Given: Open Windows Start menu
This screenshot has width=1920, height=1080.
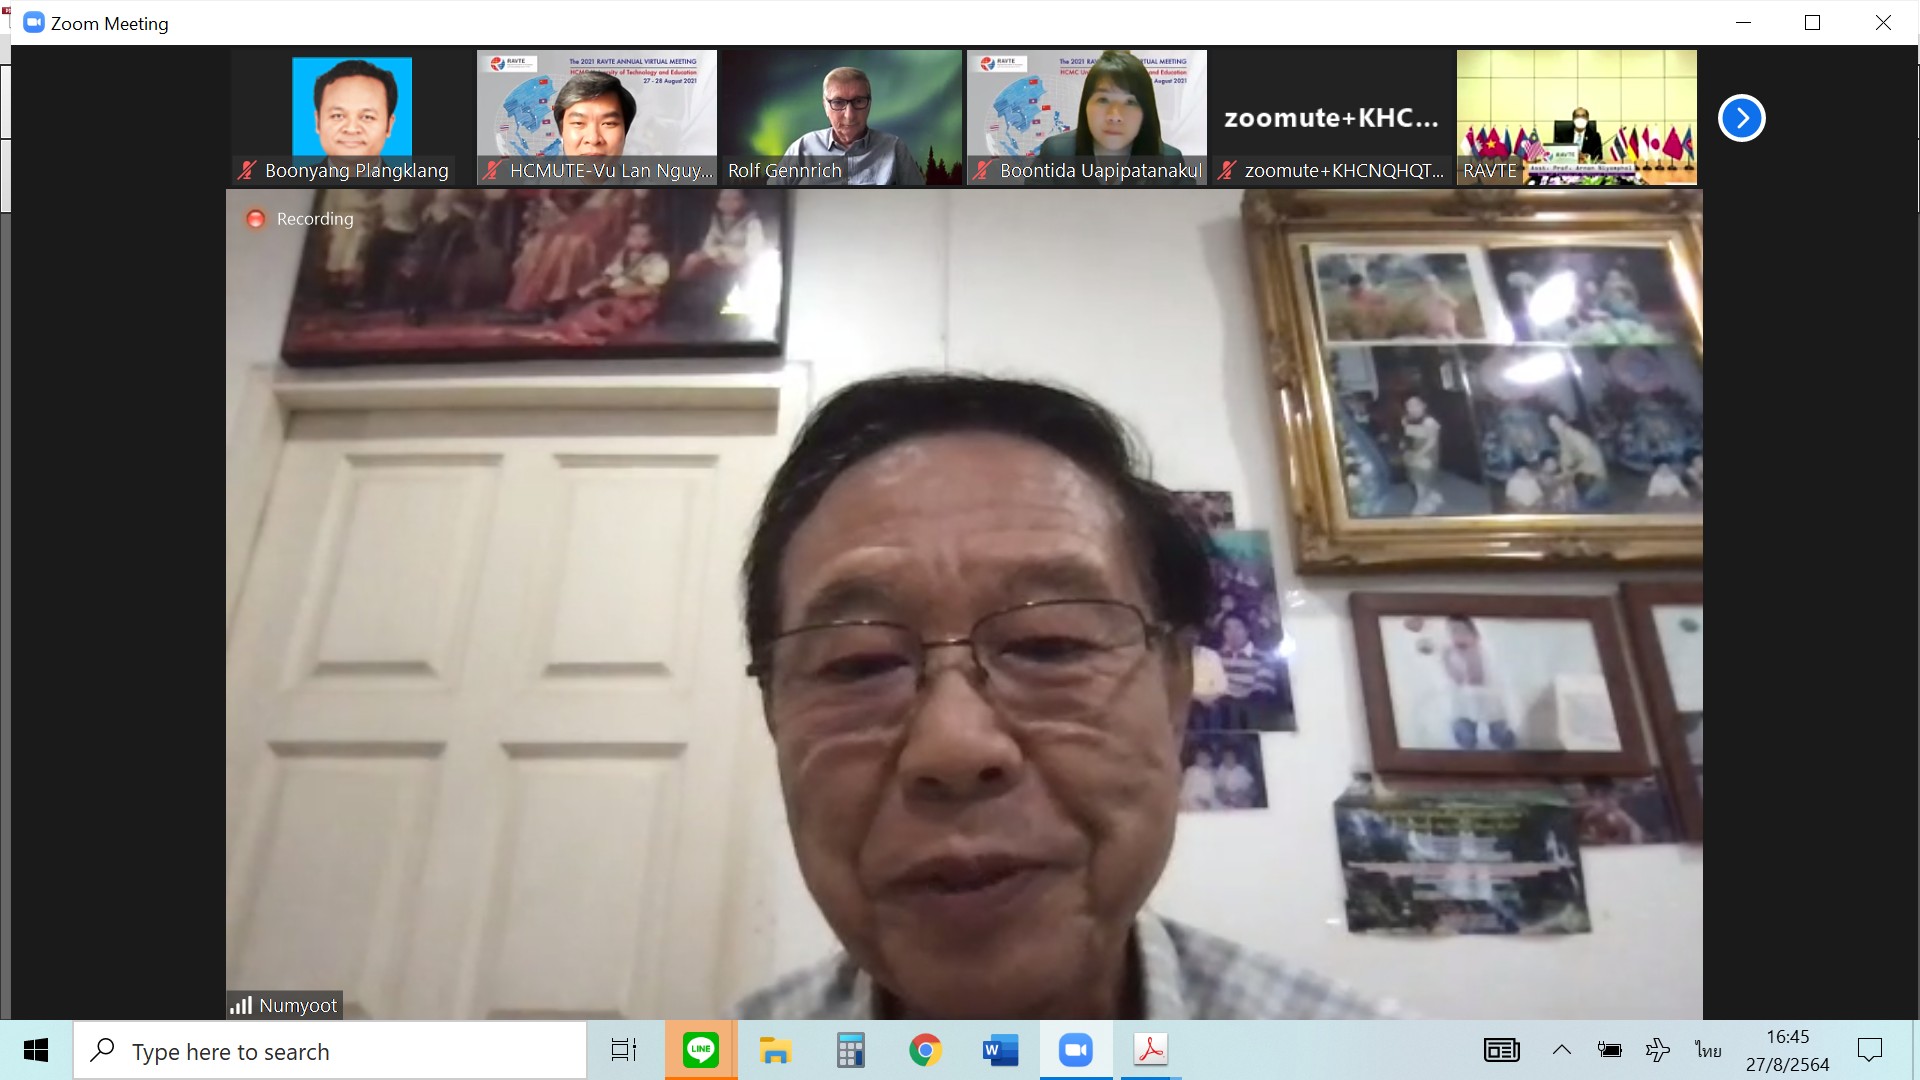Looking at the screenshot, I should tap(36, 1050).
